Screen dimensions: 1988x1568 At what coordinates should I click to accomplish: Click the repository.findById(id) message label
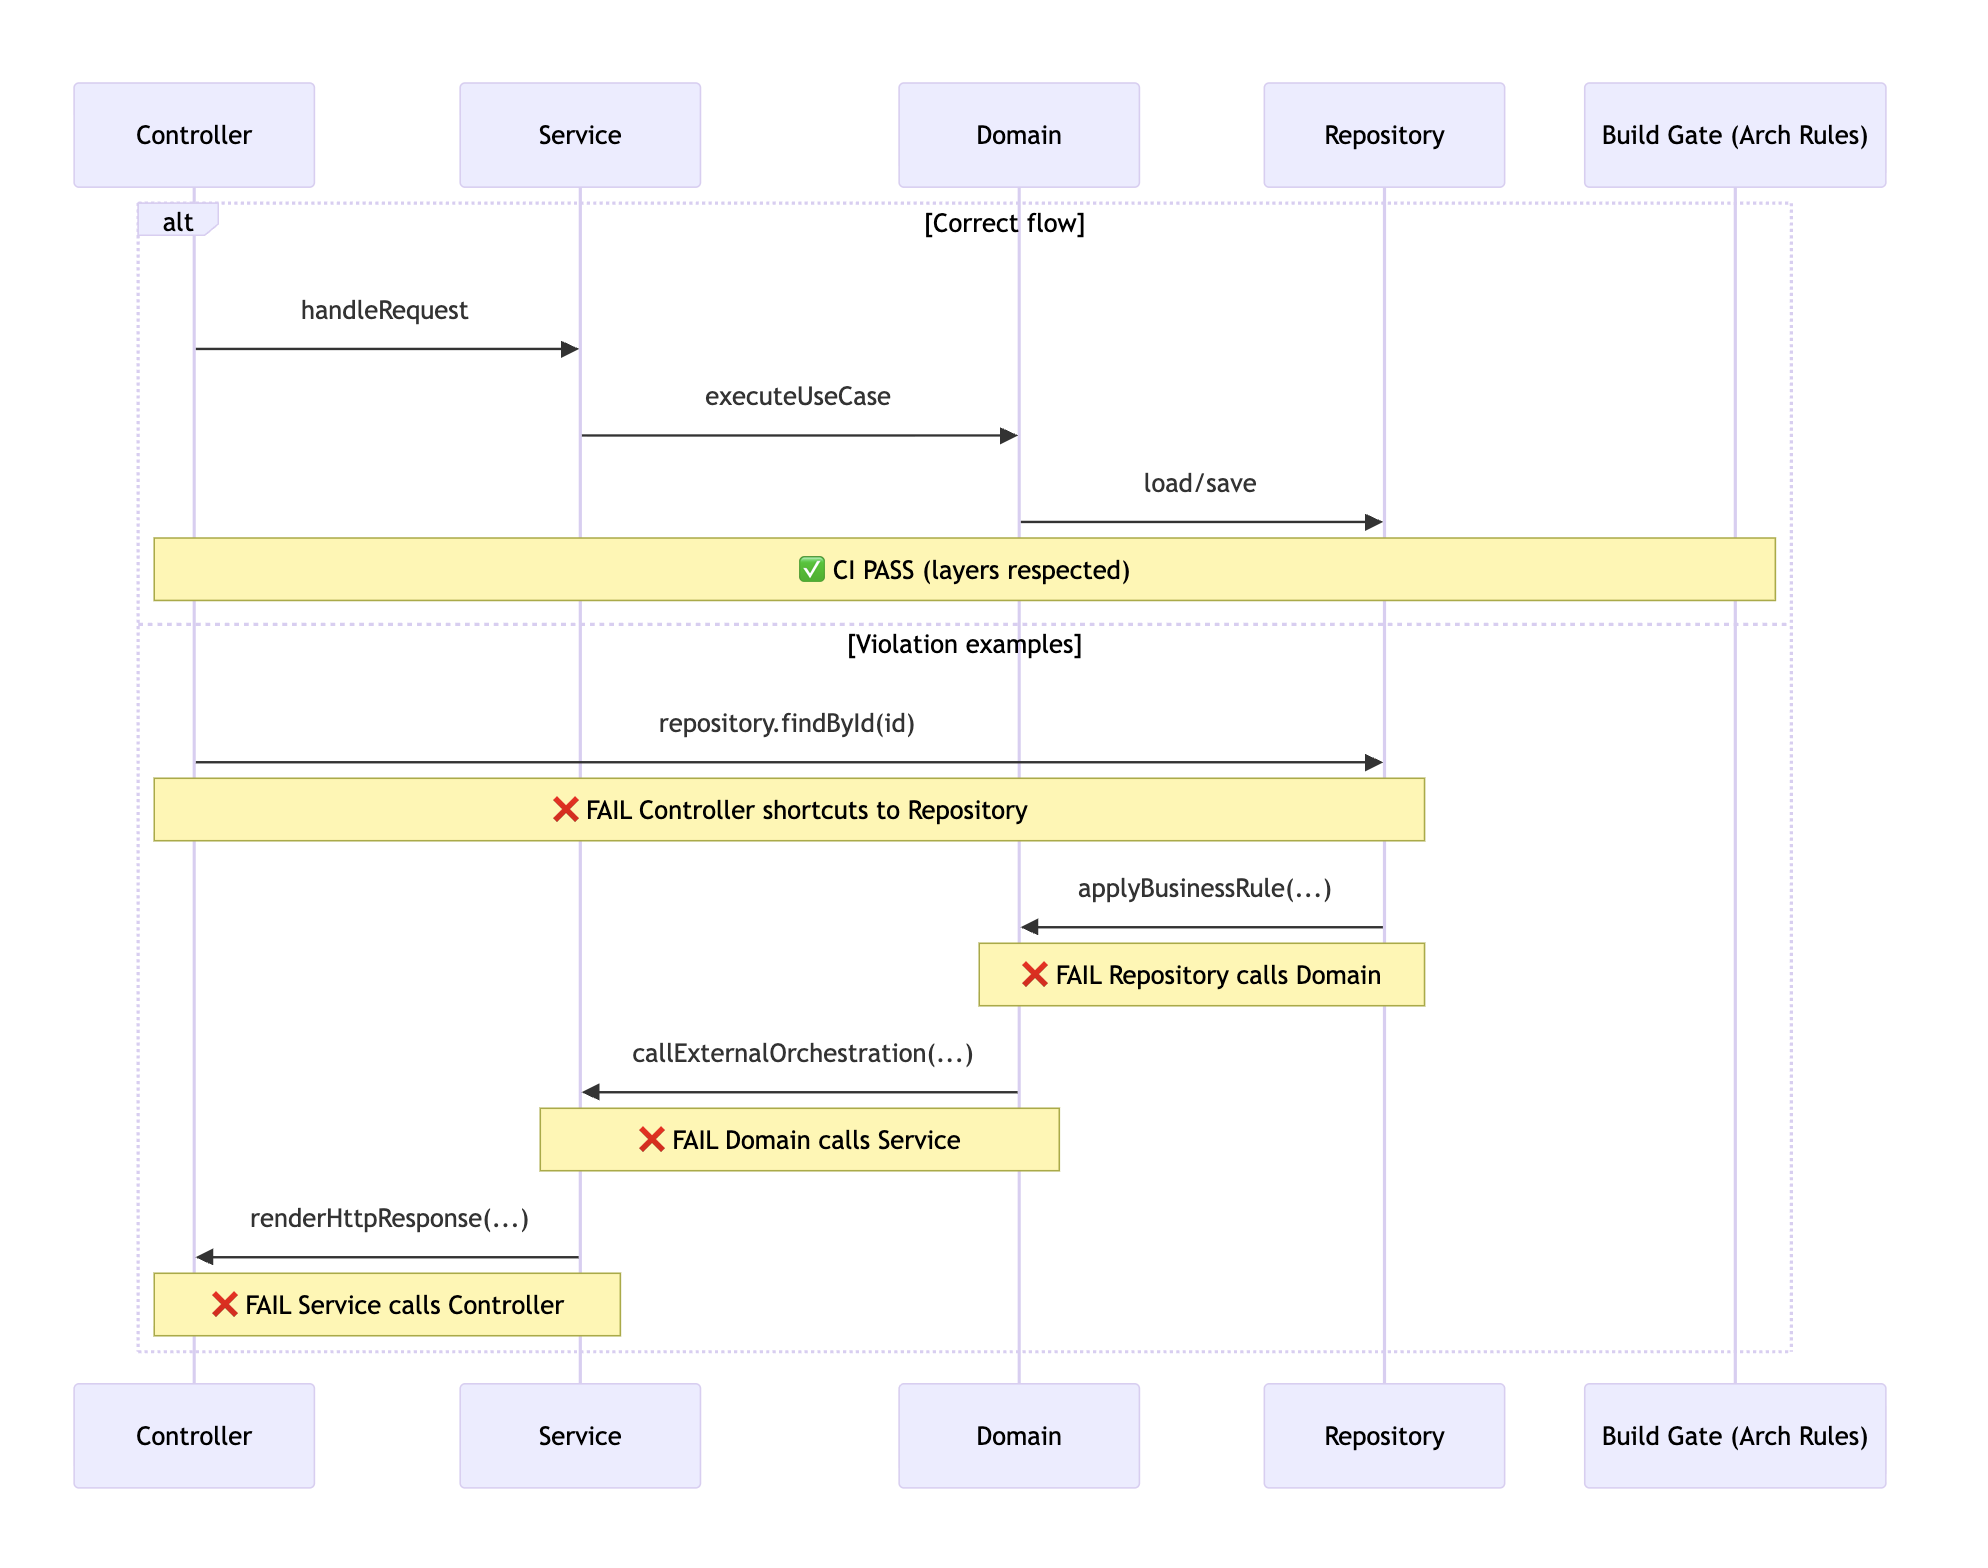point(786,723)
